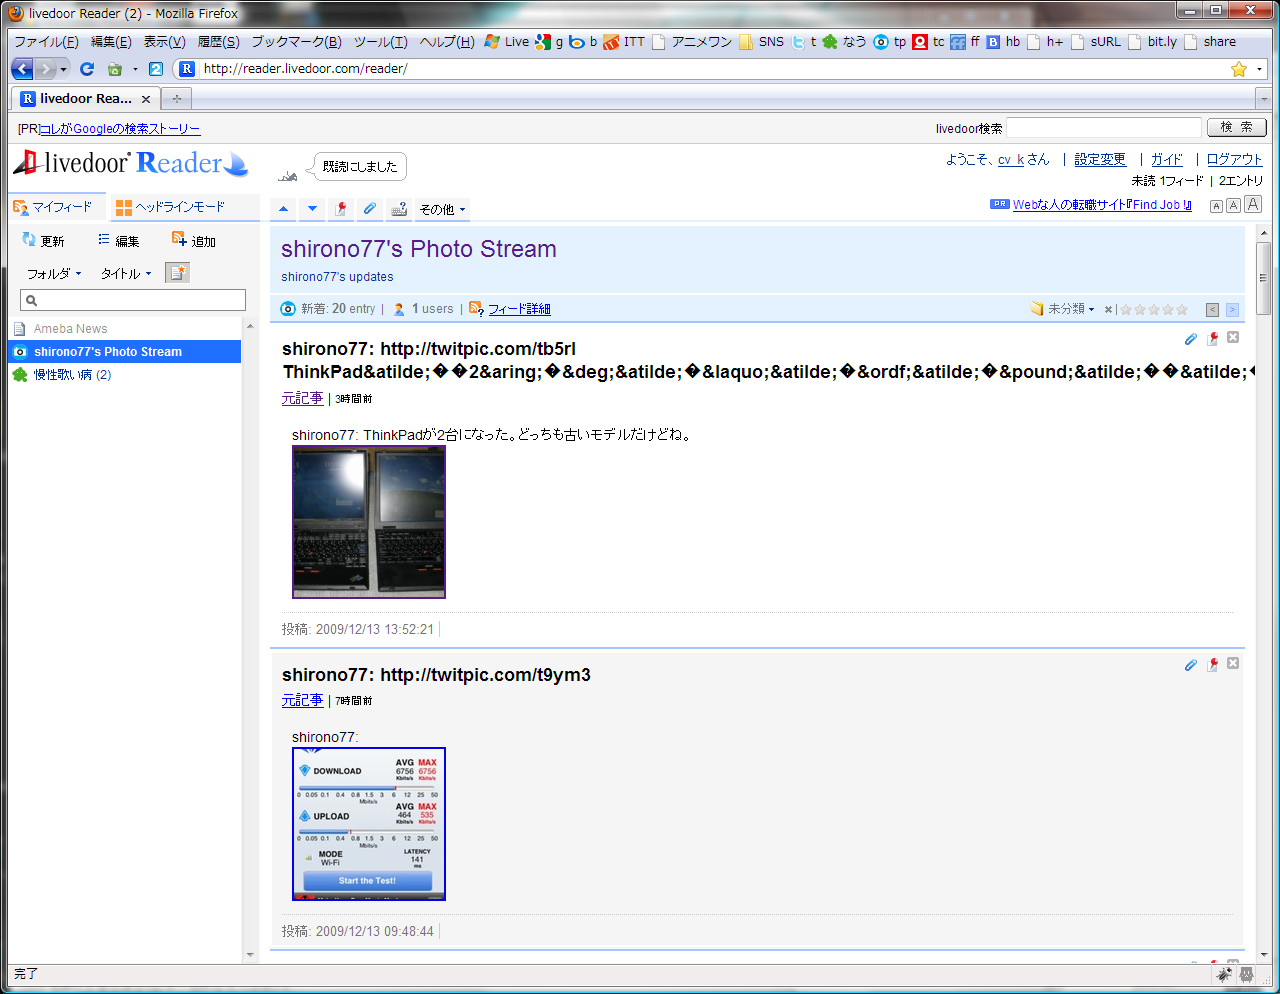Click 更新 refresh in sidebar
This screenshot has height=994, width=1280.
click(43, 241)
